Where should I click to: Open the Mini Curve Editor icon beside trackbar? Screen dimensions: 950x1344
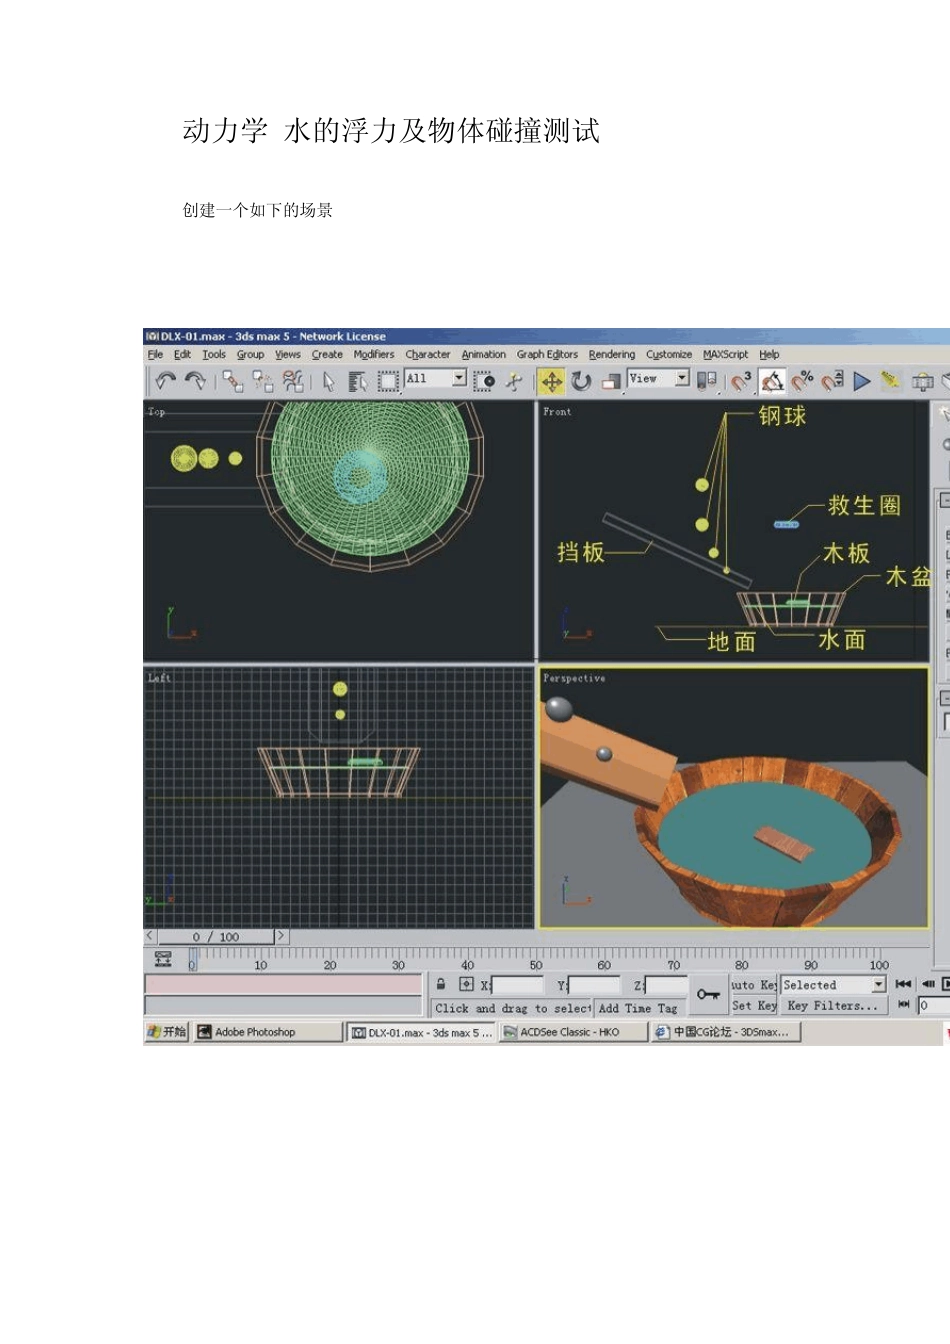[164, 960]
